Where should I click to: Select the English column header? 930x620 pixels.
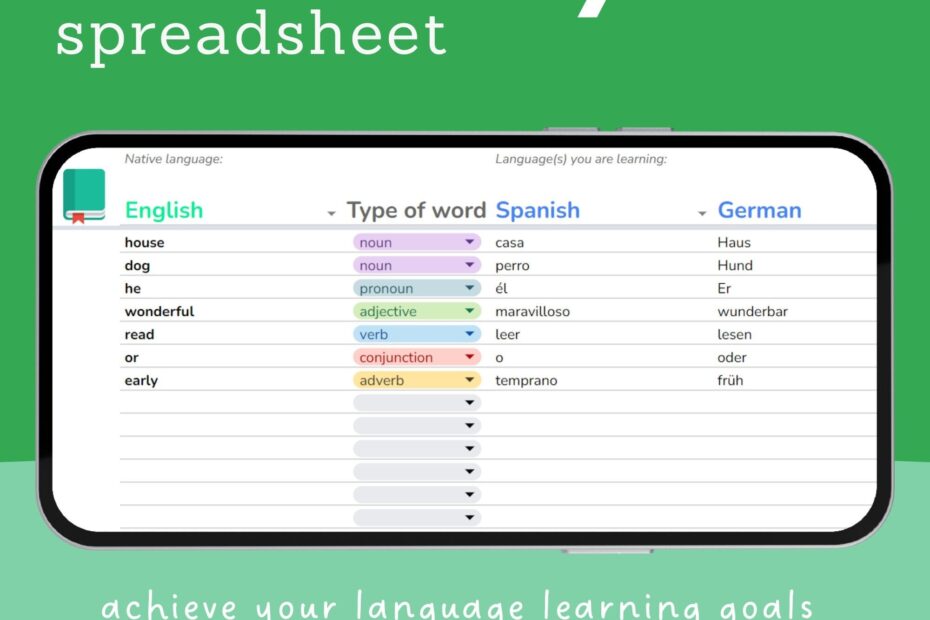click(x=164, y=210)
